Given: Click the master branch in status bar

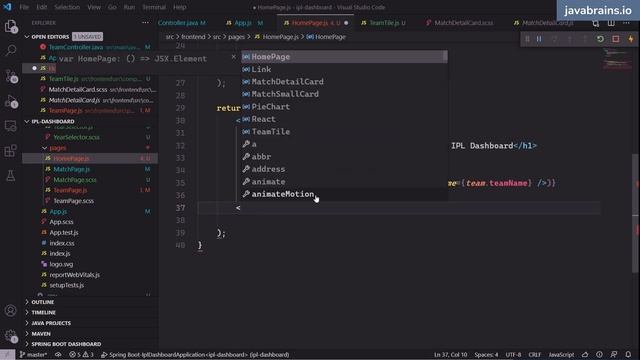Looking at the screenshot, I should [33, 355].
